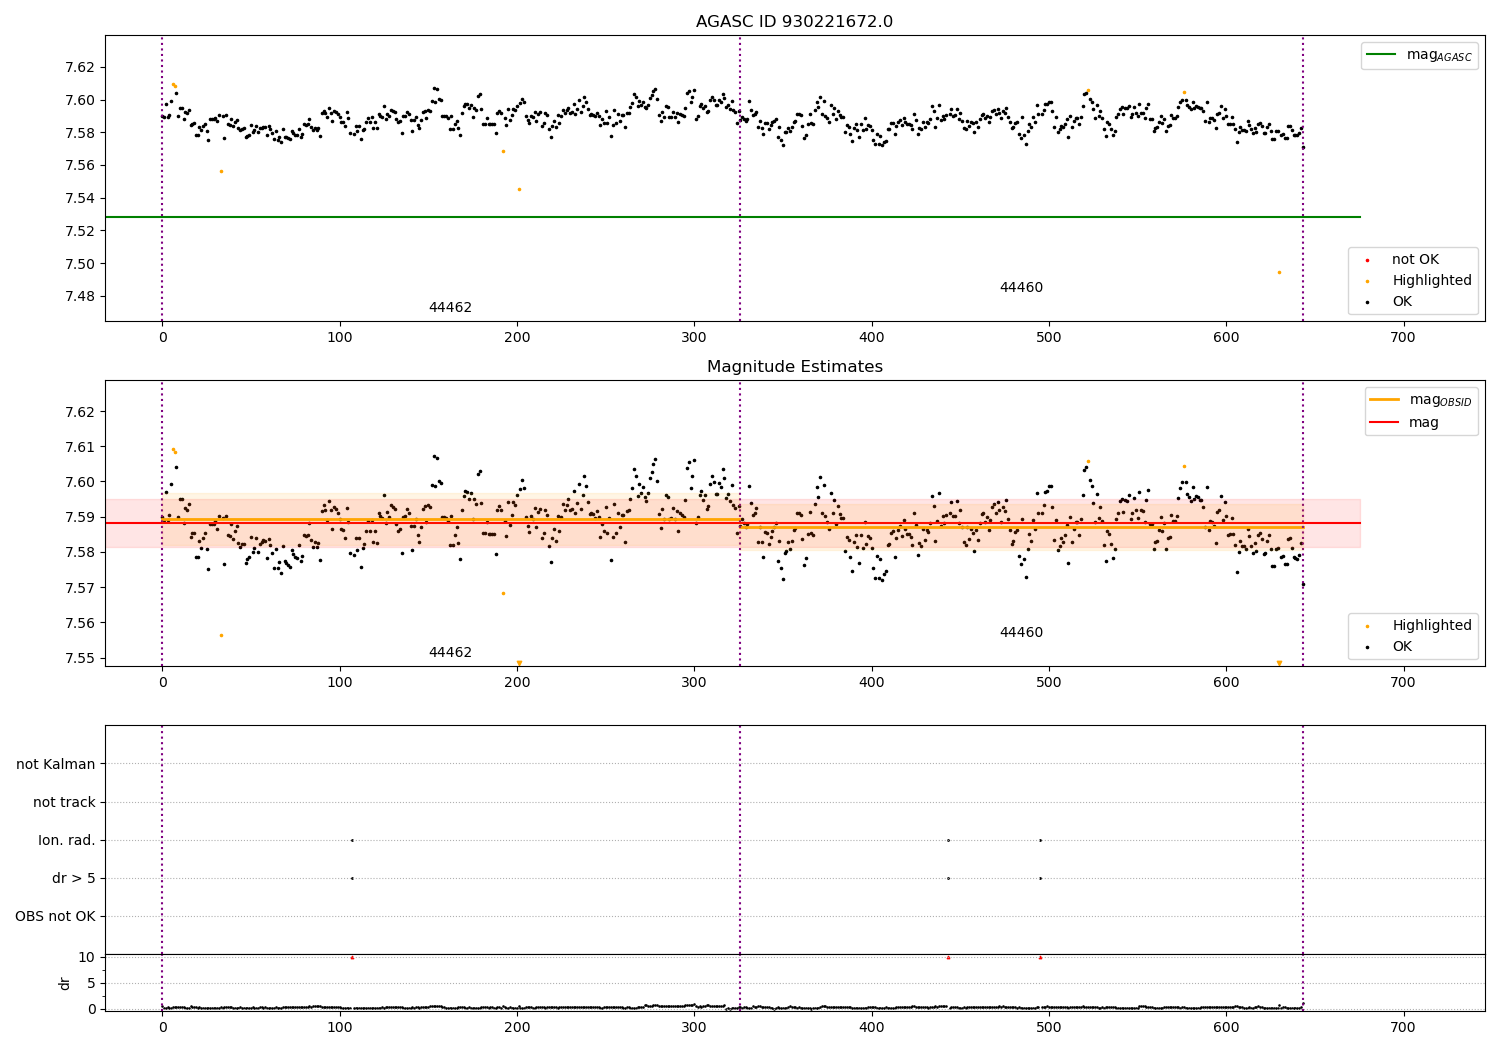Click the 'Magnitude Estimates' plot title
Screen dimensions: 1500x1050
point(794,367)
